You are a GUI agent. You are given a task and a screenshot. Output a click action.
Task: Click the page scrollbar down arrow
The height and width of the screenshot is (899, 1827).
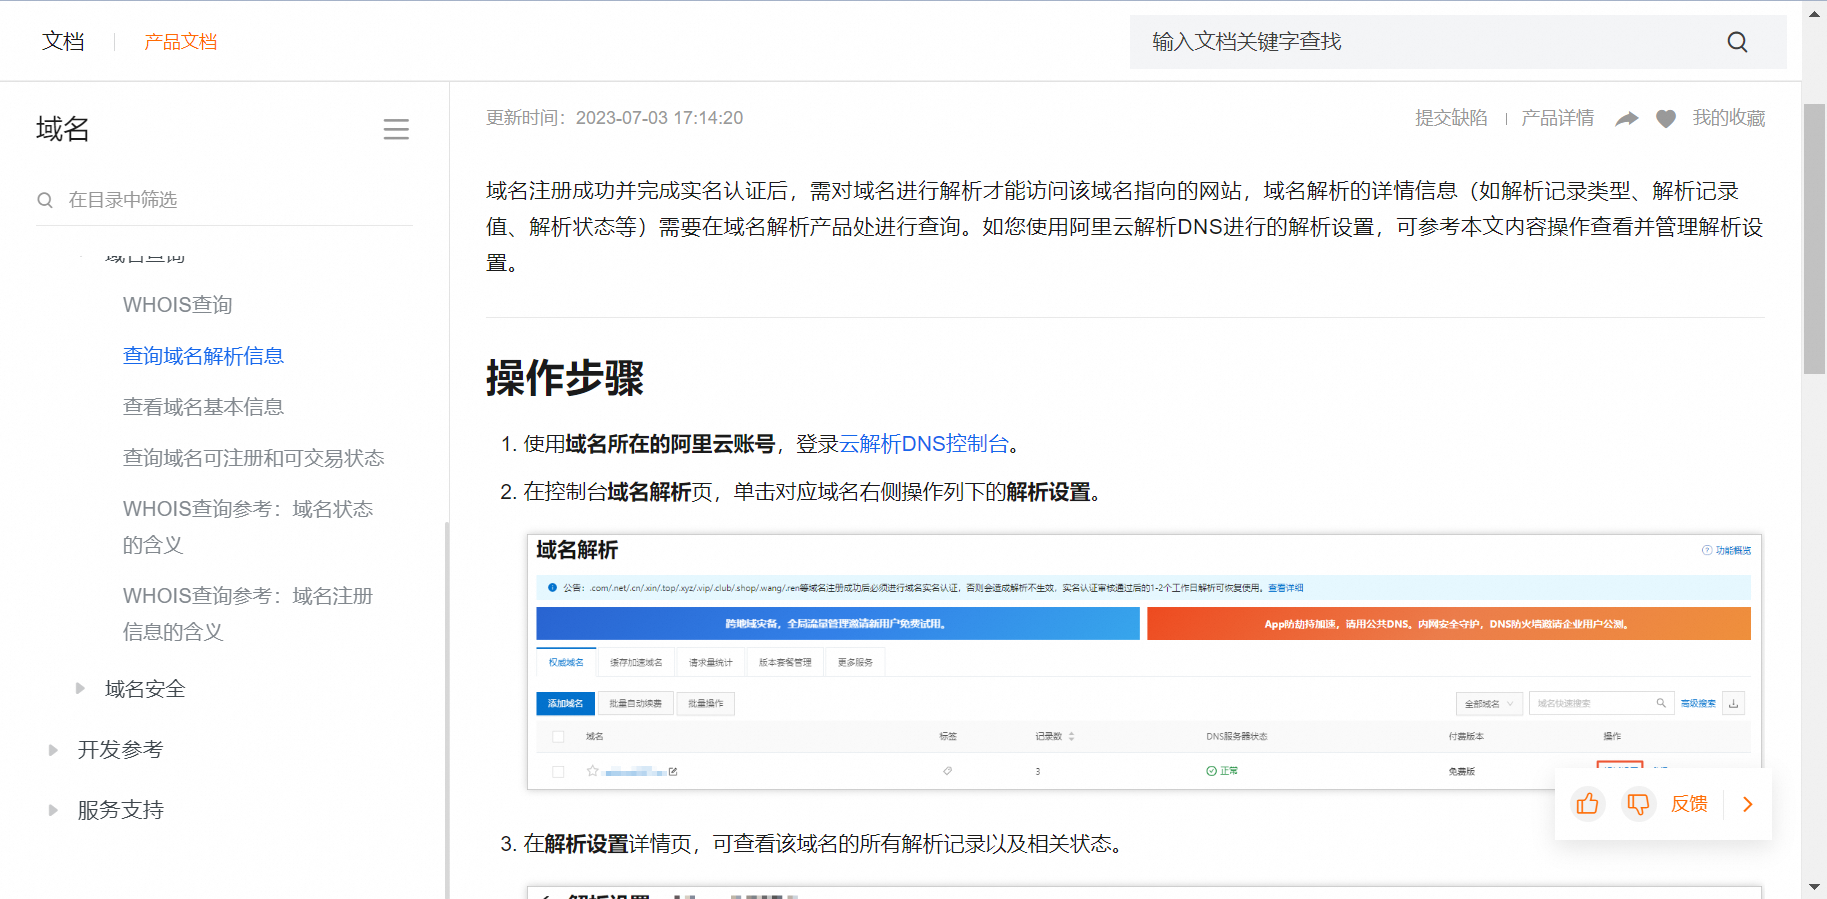(x=1814, y=887)
